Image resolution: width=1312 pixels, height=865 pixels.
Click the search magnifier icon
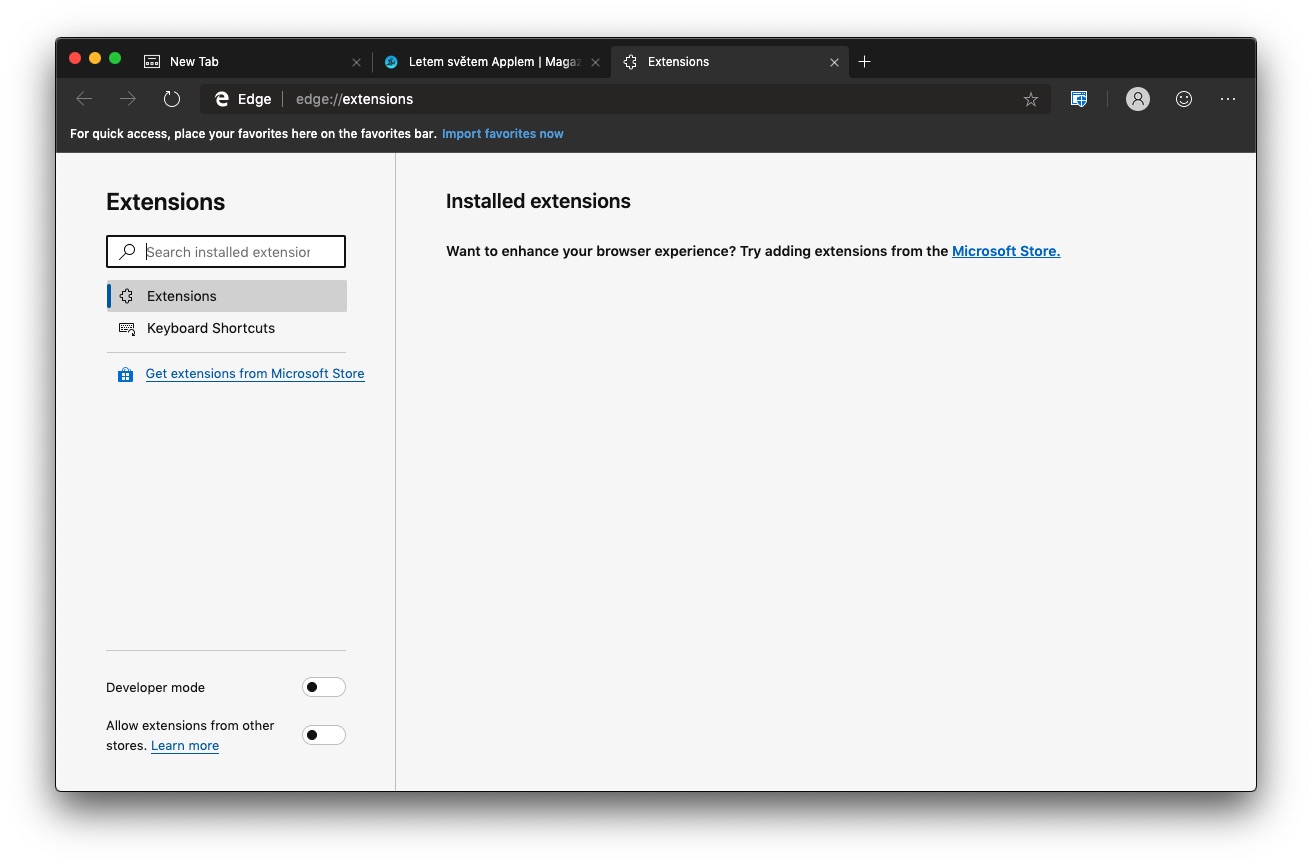127,252
